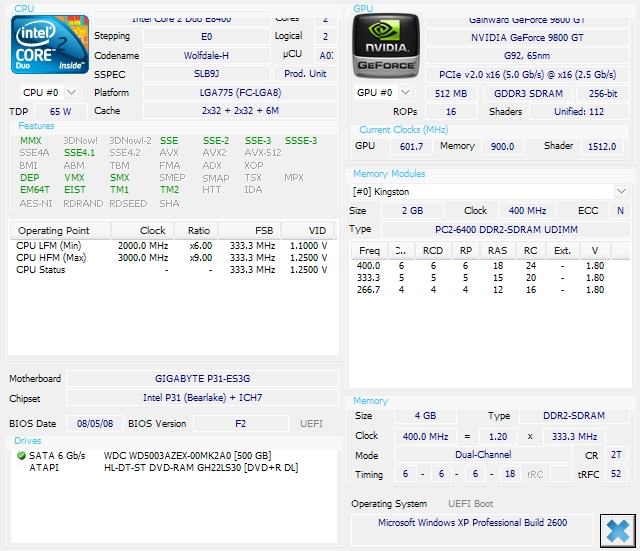Click the 65 W TDP value
Viewport: 640px width, 551px height.
pos(60,111)
